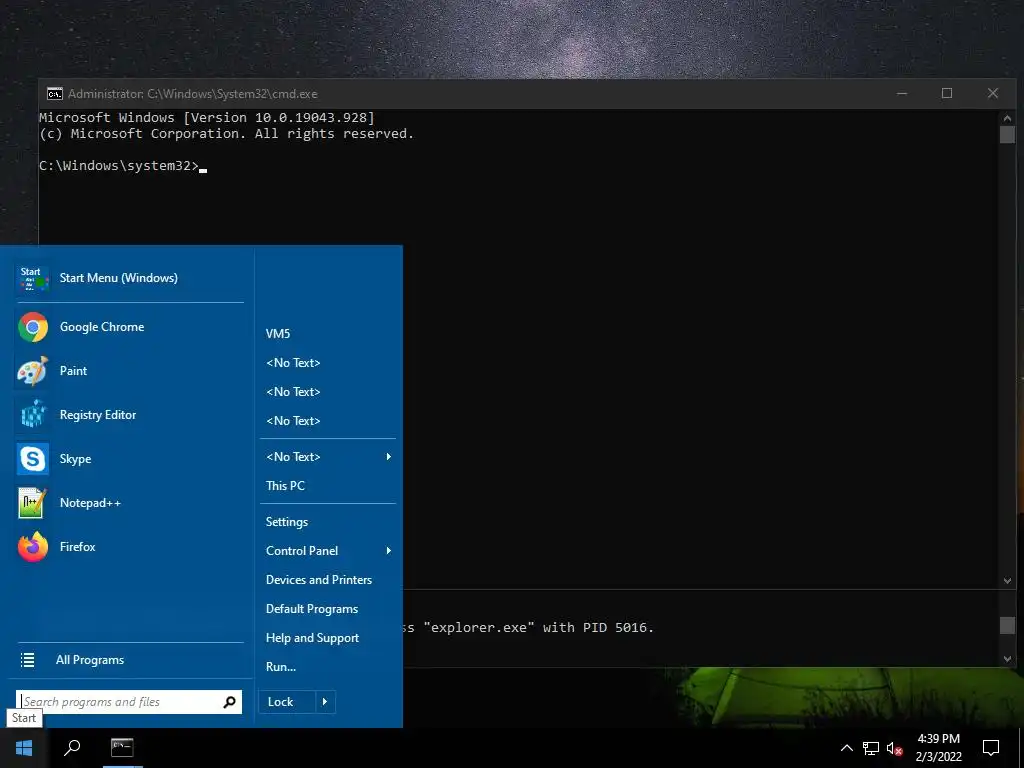The width and height of the screenshot is (1024, 768).
Task: Click the cmd window title bar icon
Action: coord(55,94)
